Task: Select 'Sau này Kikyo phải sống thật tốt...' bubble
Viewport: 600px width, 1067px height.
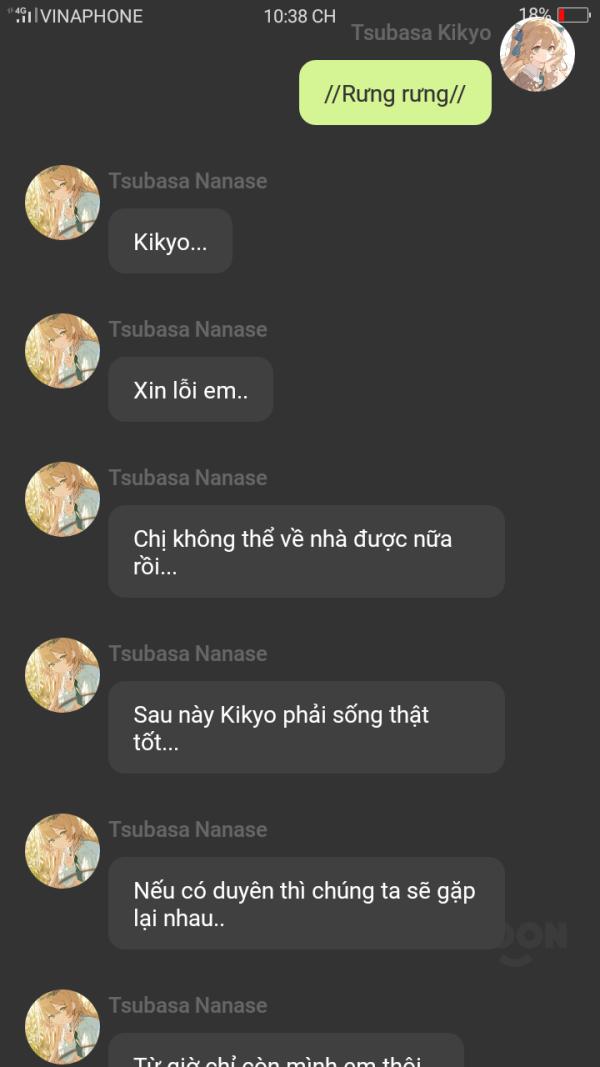Action: coord(306,727)
